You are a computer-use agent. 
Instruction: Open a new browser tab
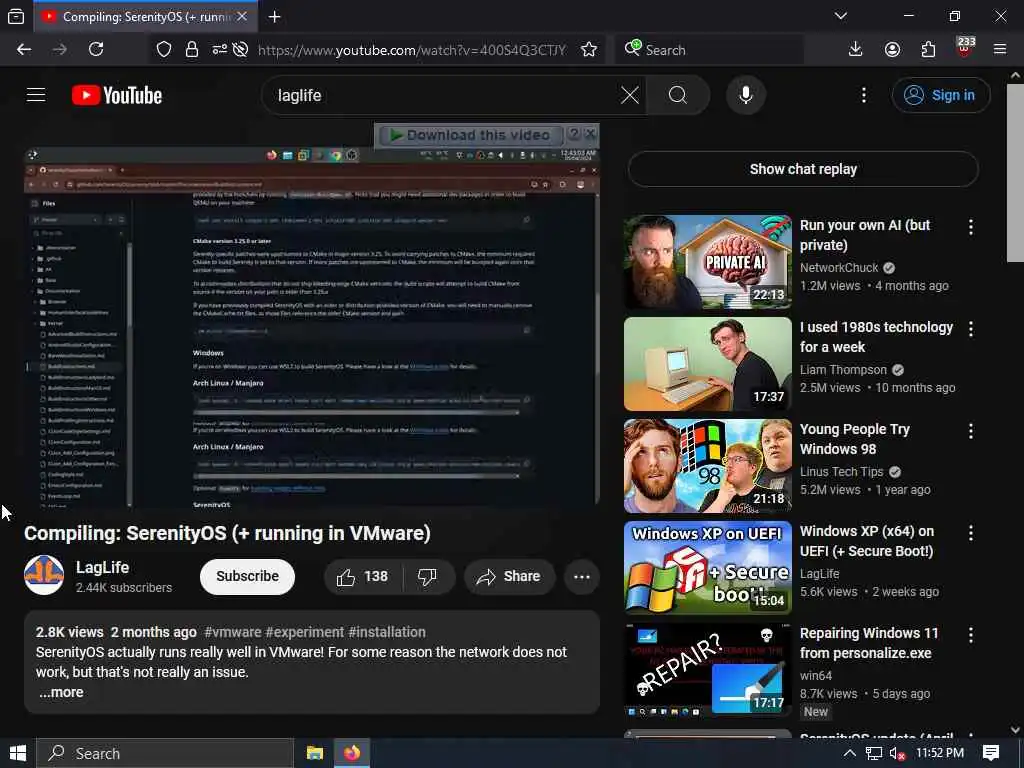click(x=275, y=17)
